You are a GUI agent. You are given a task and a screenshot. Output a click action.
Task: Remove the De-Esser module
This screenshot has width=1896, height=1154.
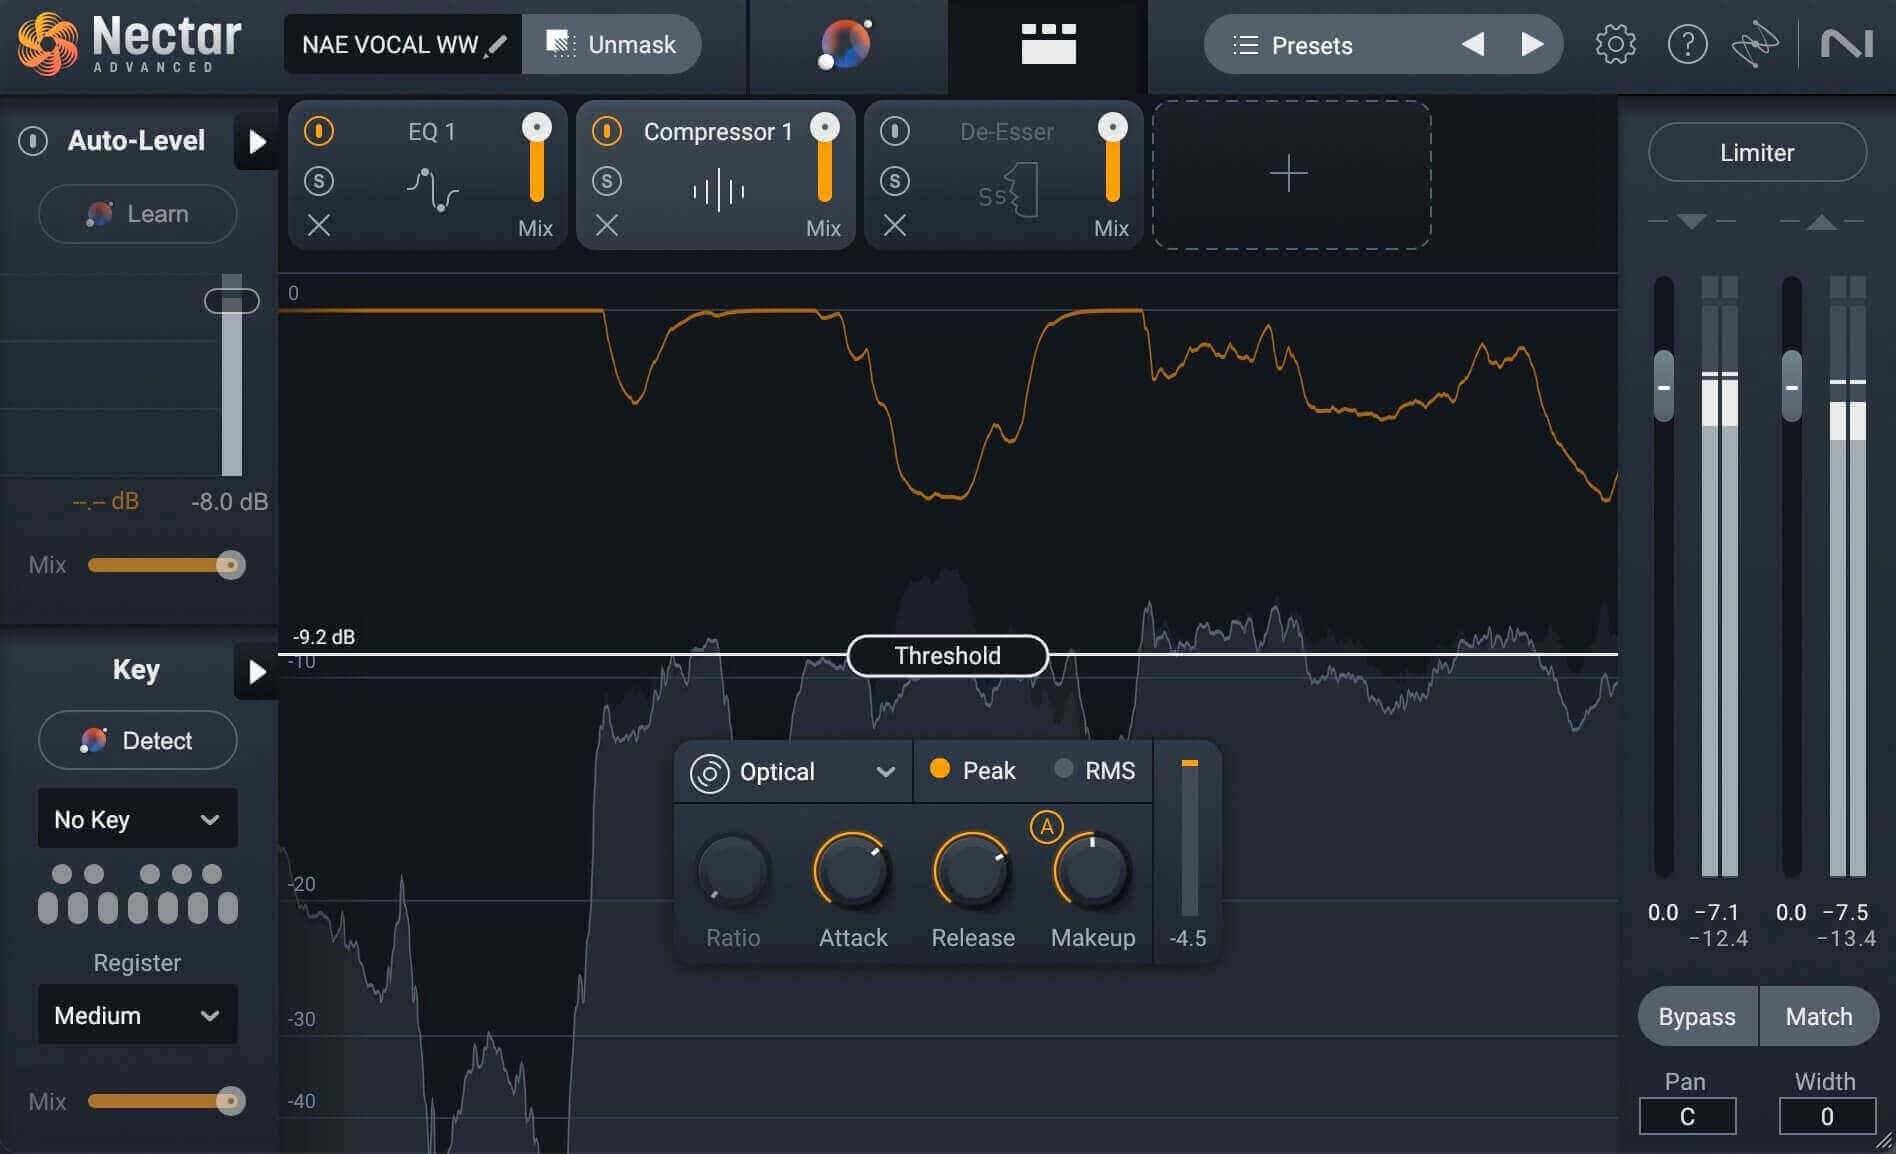[x=895, y=226]
